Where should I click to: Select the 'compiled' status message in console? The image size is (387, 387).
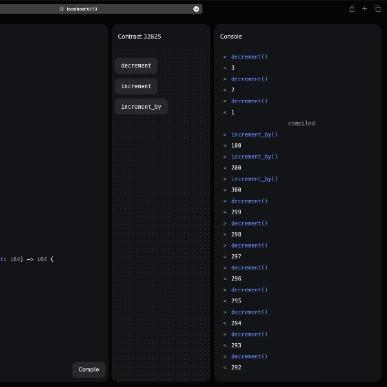(301, 123)
